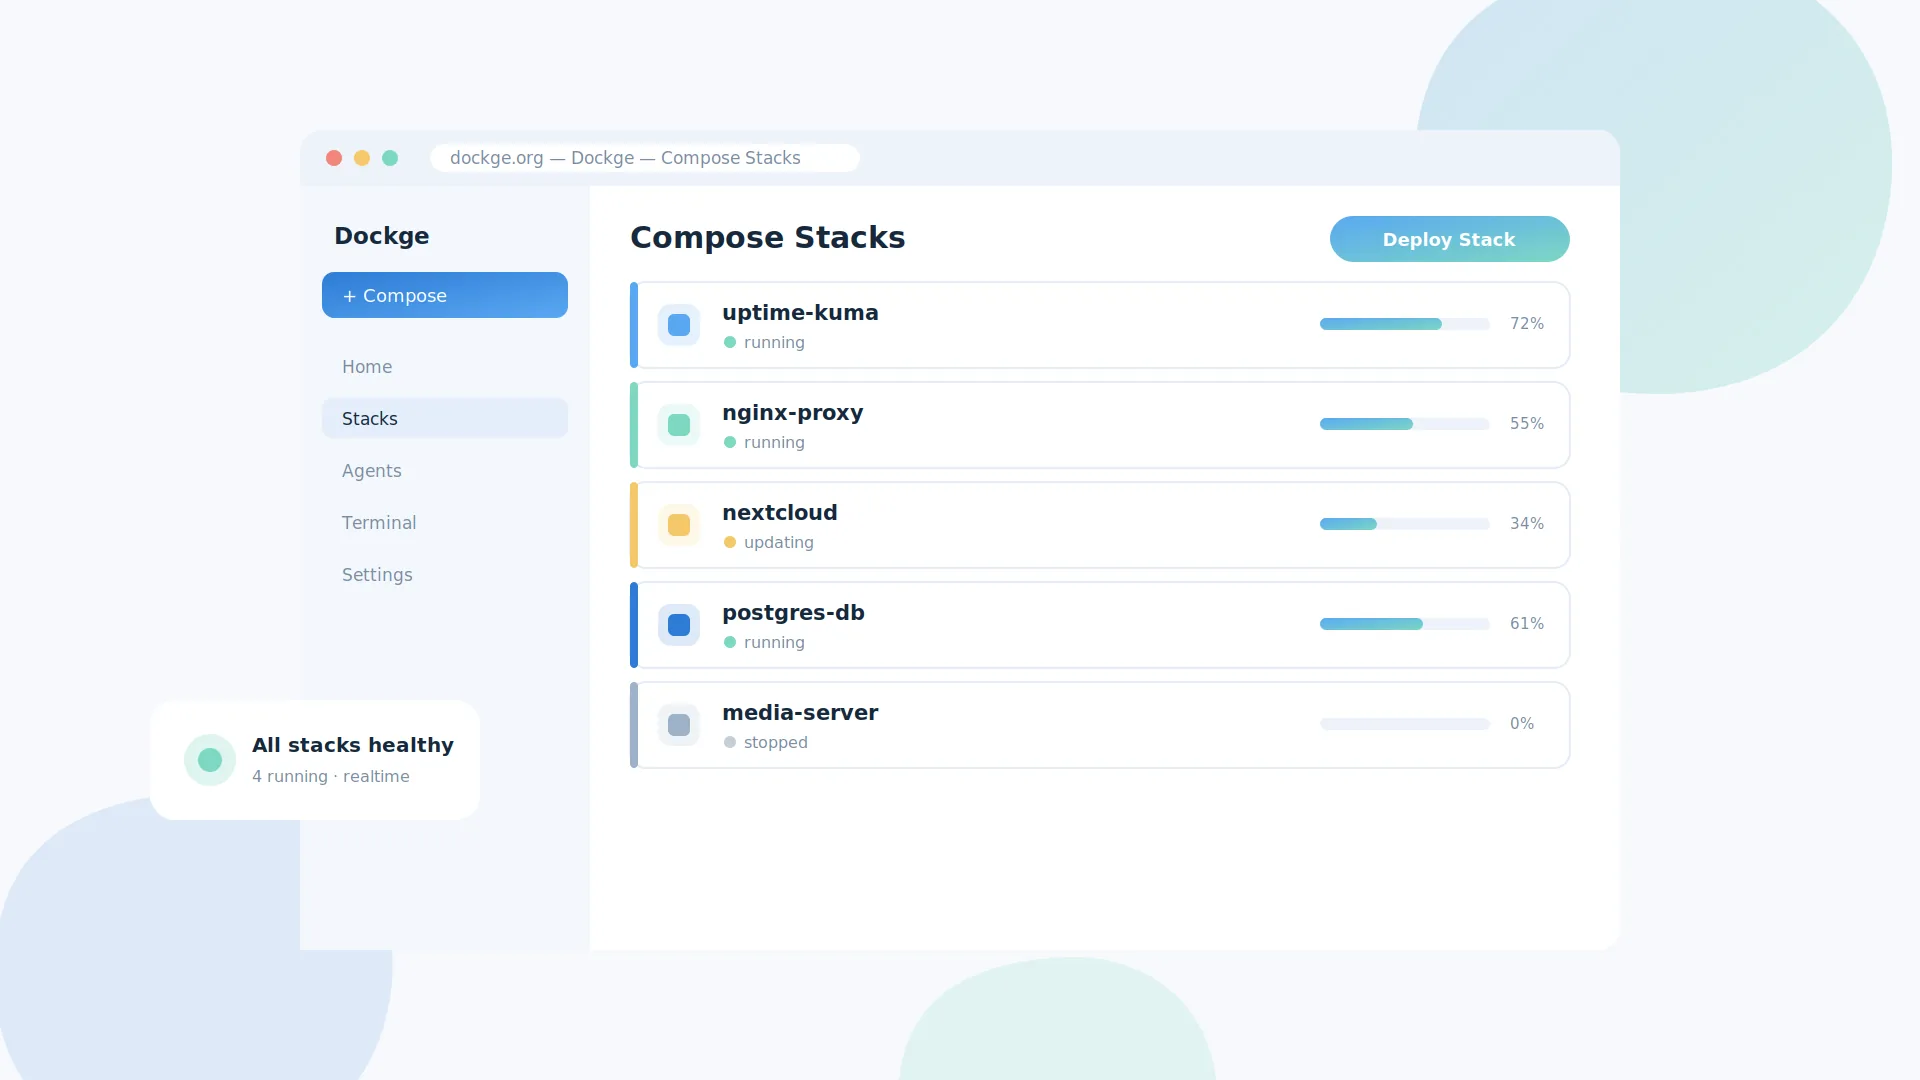Image resolution: width=1920 pixels, height=1080 pixels.
Task: Click the 72% value
Action: (x=1527, y=324)
